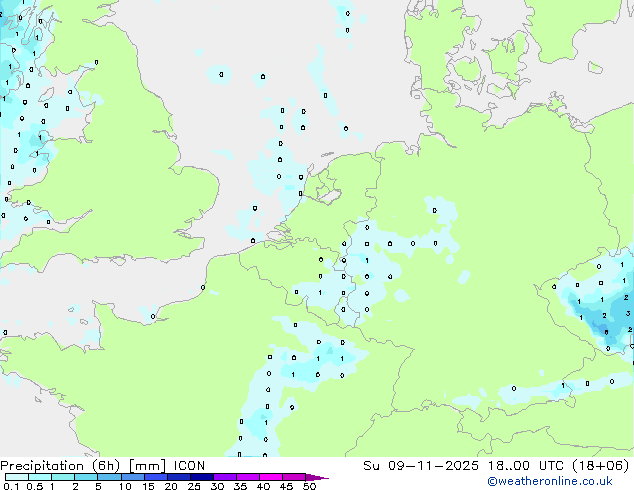Click the '3' precipitation value on map
This screenshot has width=634, height=490.
(628, 313)
